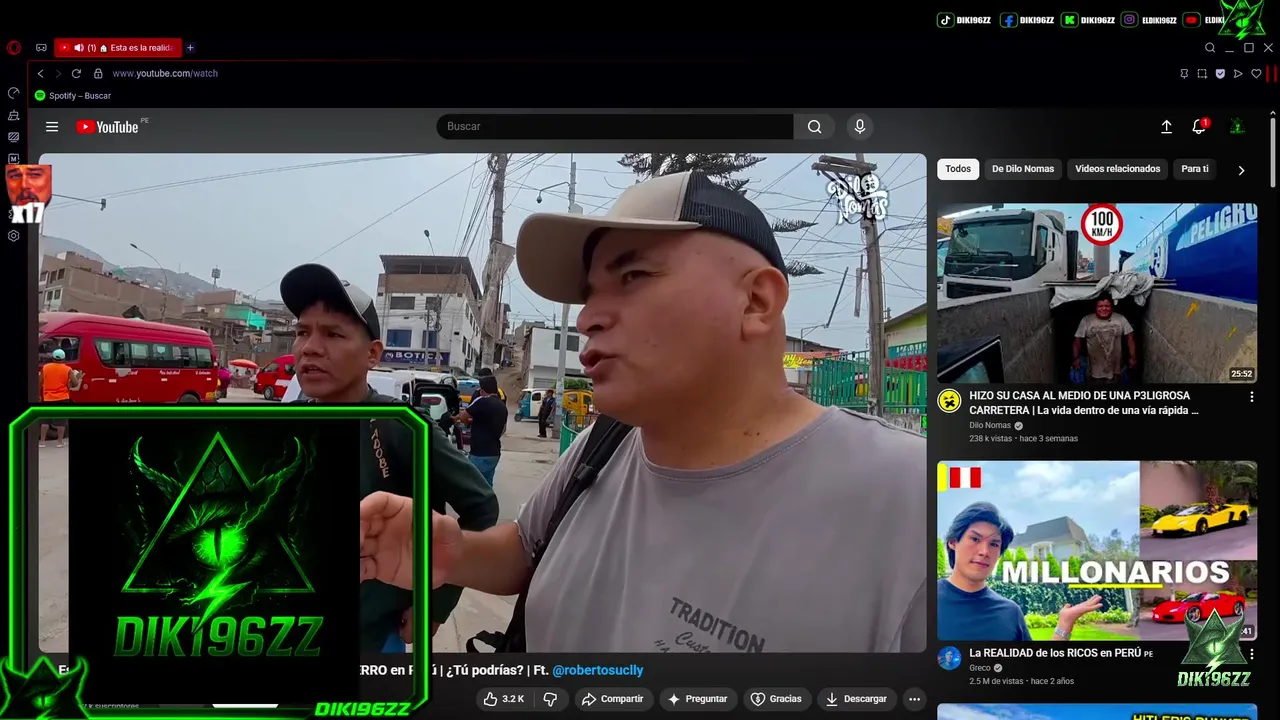Open the @robertosuclly channel link
Viewport: 1280px width, 720px height.
coord(597,670)
